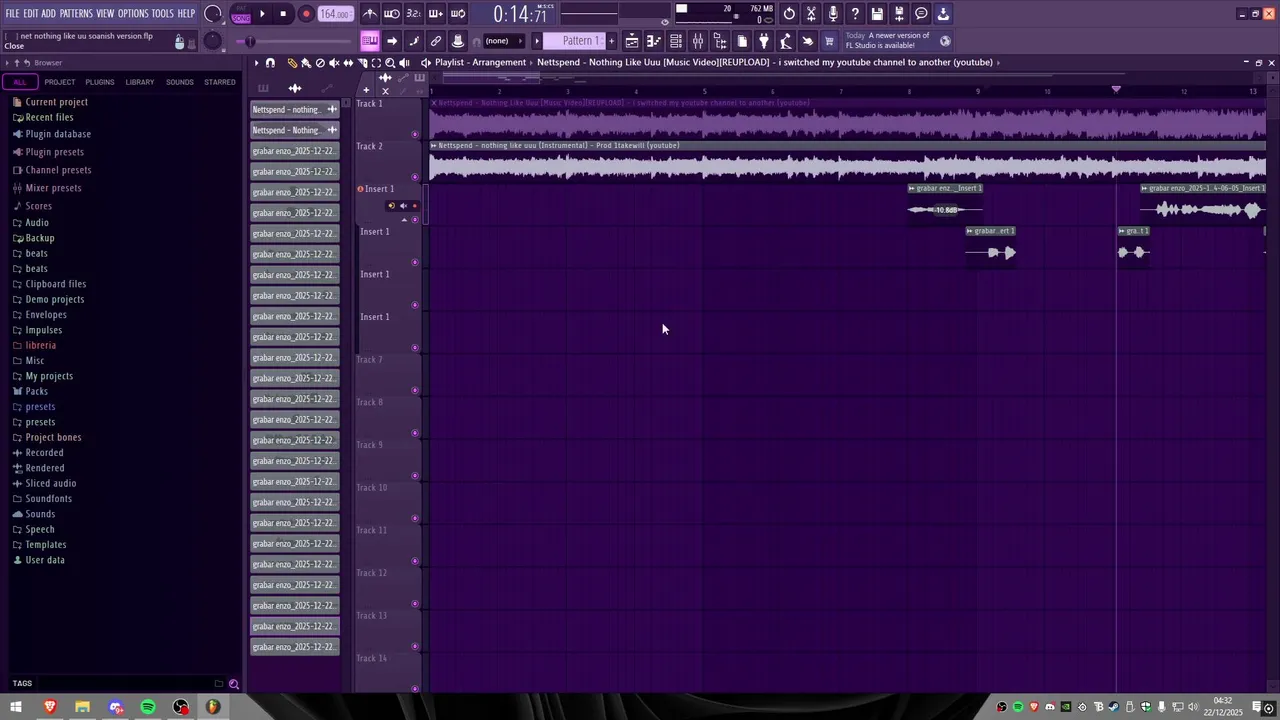Open the snap (none) dropdown
The image size is (1280, 720).
coord(503,41)
